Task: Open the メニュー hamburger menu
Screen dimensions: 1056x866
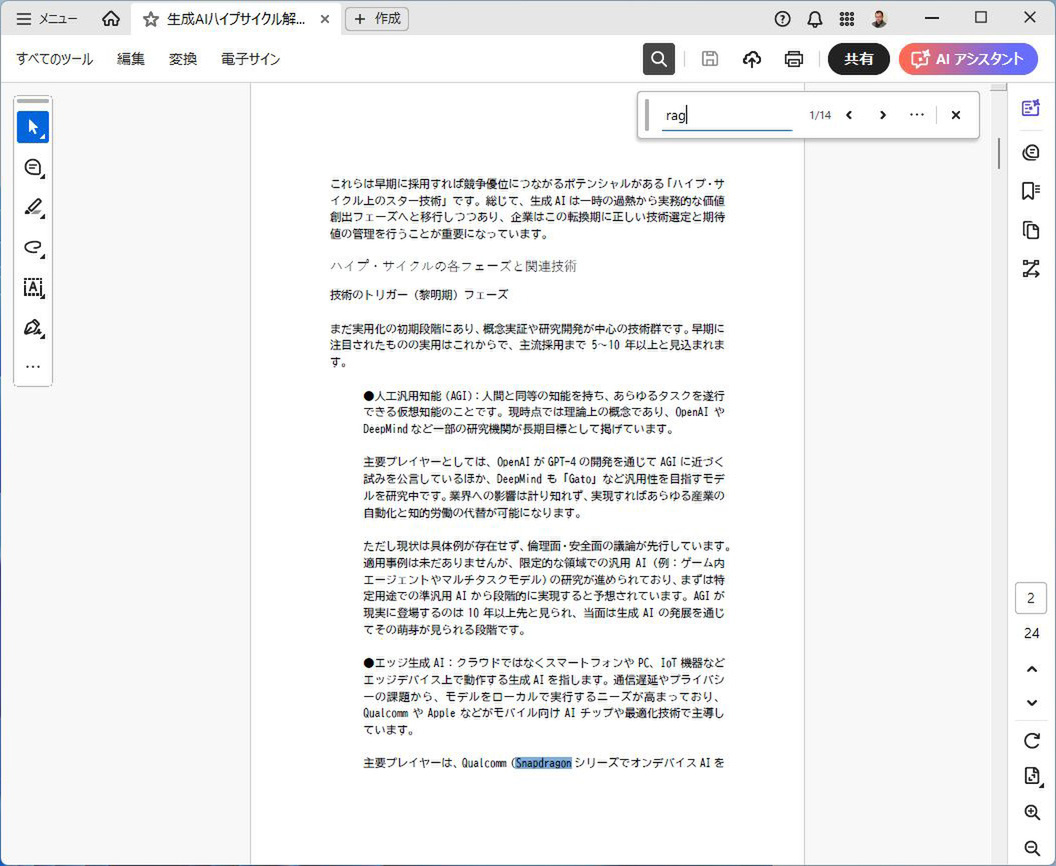Action: (x=46, y=19)
